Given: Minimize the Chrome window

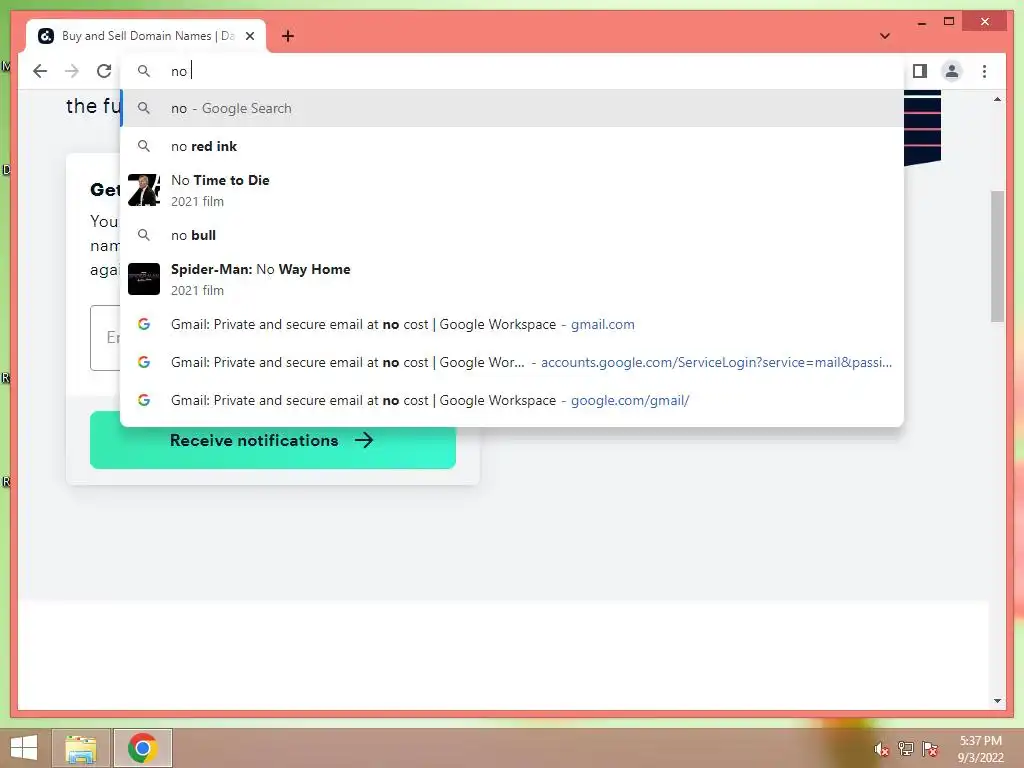Looking at the screenshot, I should [x=921, y=22].
